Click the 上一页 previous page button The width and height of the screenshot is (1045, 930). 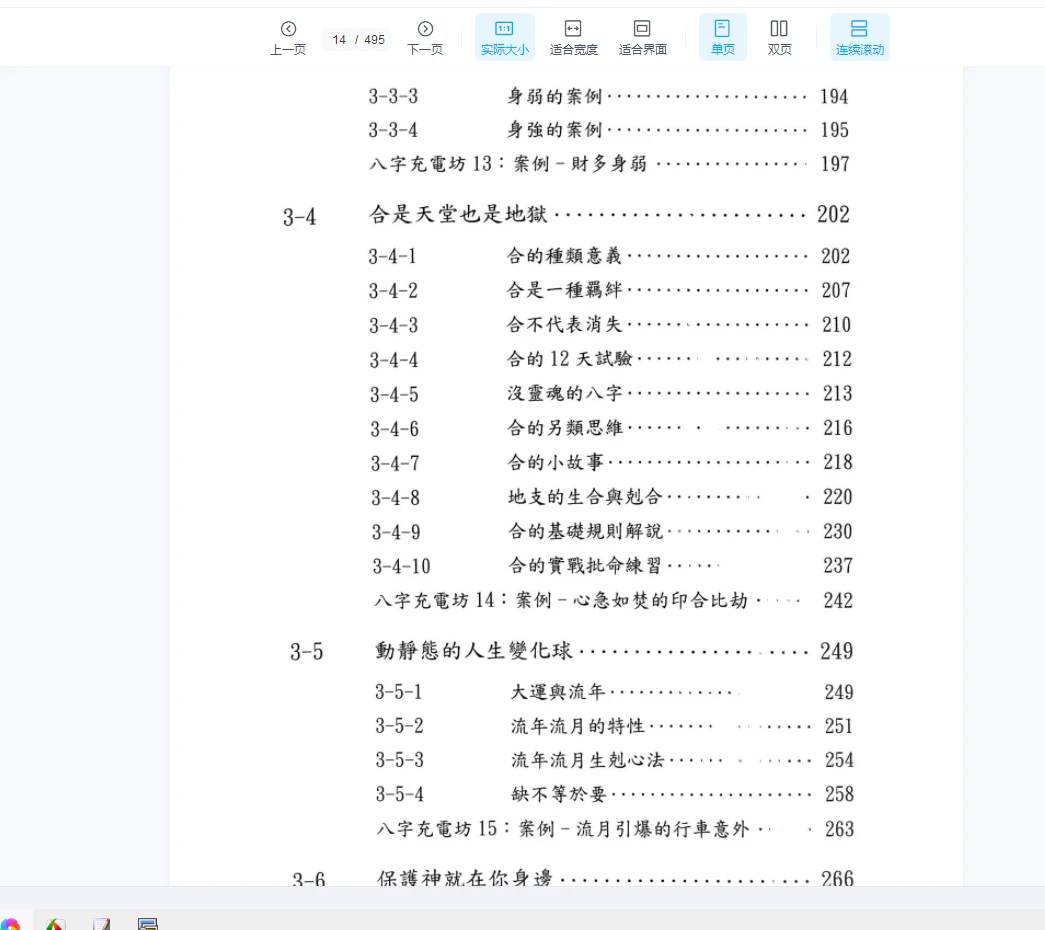[x=287, y=37]
